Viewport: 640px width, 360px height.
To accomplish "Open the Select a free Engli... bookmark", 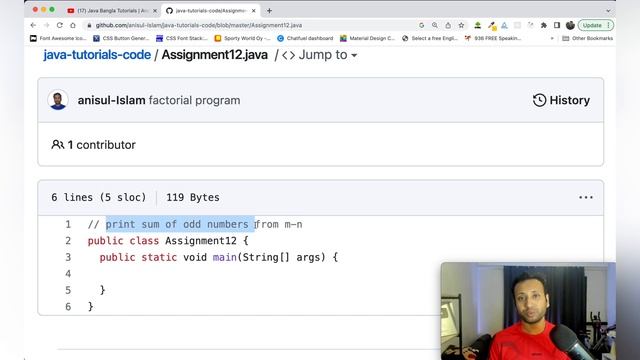I will click(x=430, y=38).
